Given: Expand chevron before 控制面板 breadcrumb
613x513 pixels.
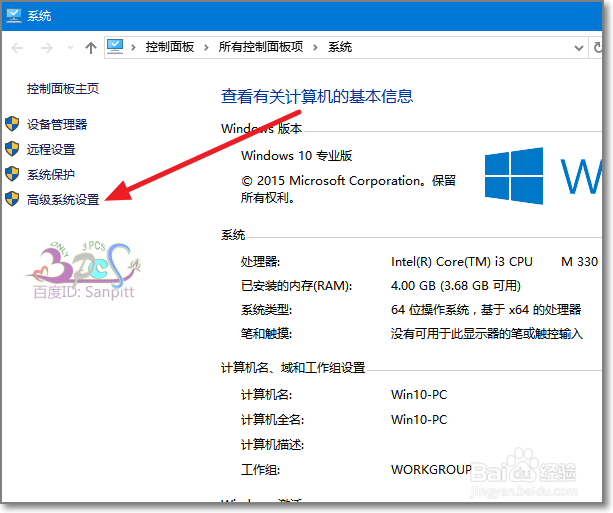Looking at the screenshot, I should (133, 48).
